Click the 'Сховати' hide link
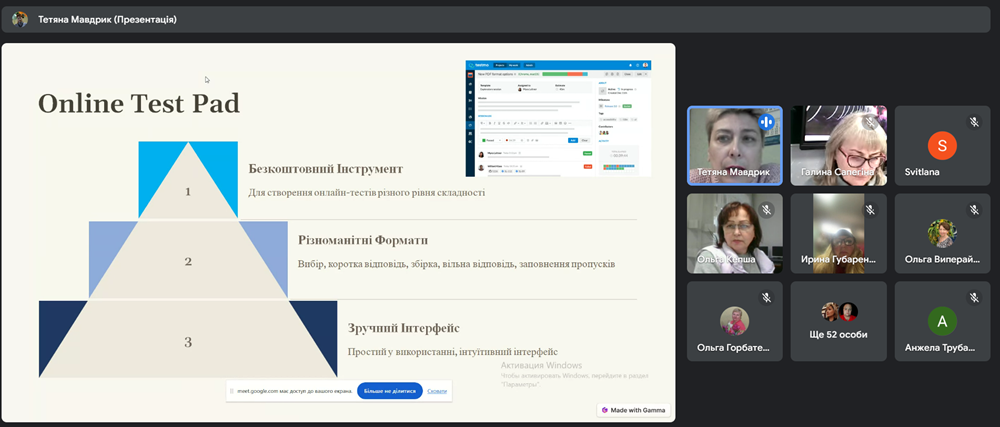 pos(437,391)
